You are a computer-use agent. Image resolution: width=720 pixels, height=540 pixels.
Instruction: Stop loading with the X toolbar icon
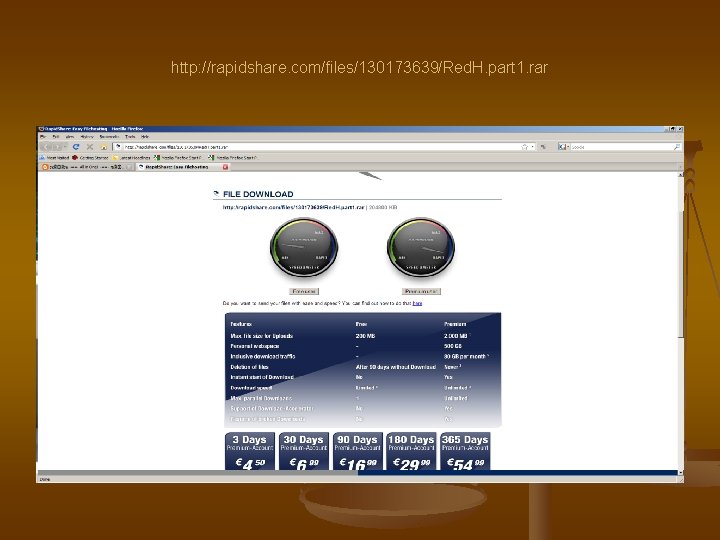point(90,147)
